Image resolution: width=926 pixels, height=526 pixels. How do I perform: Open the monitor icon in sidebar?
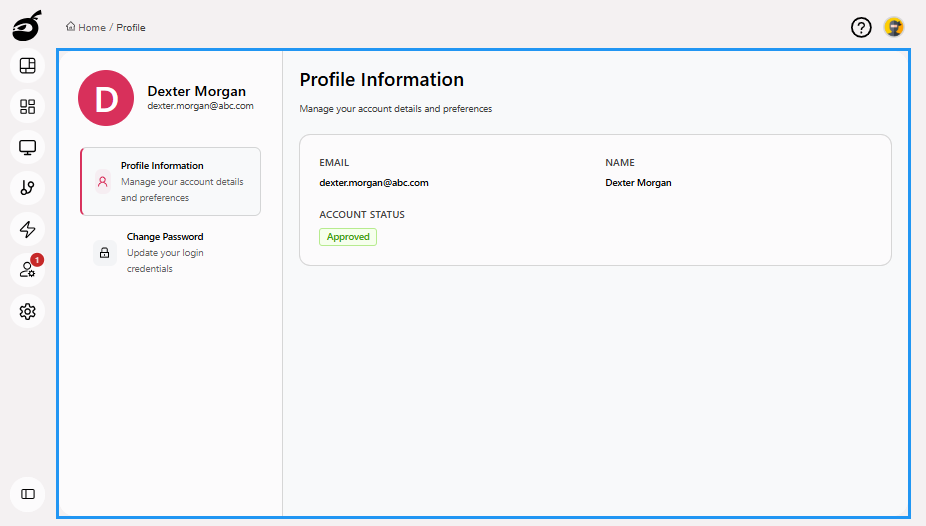pyautogui.click(x=27, y=147)
